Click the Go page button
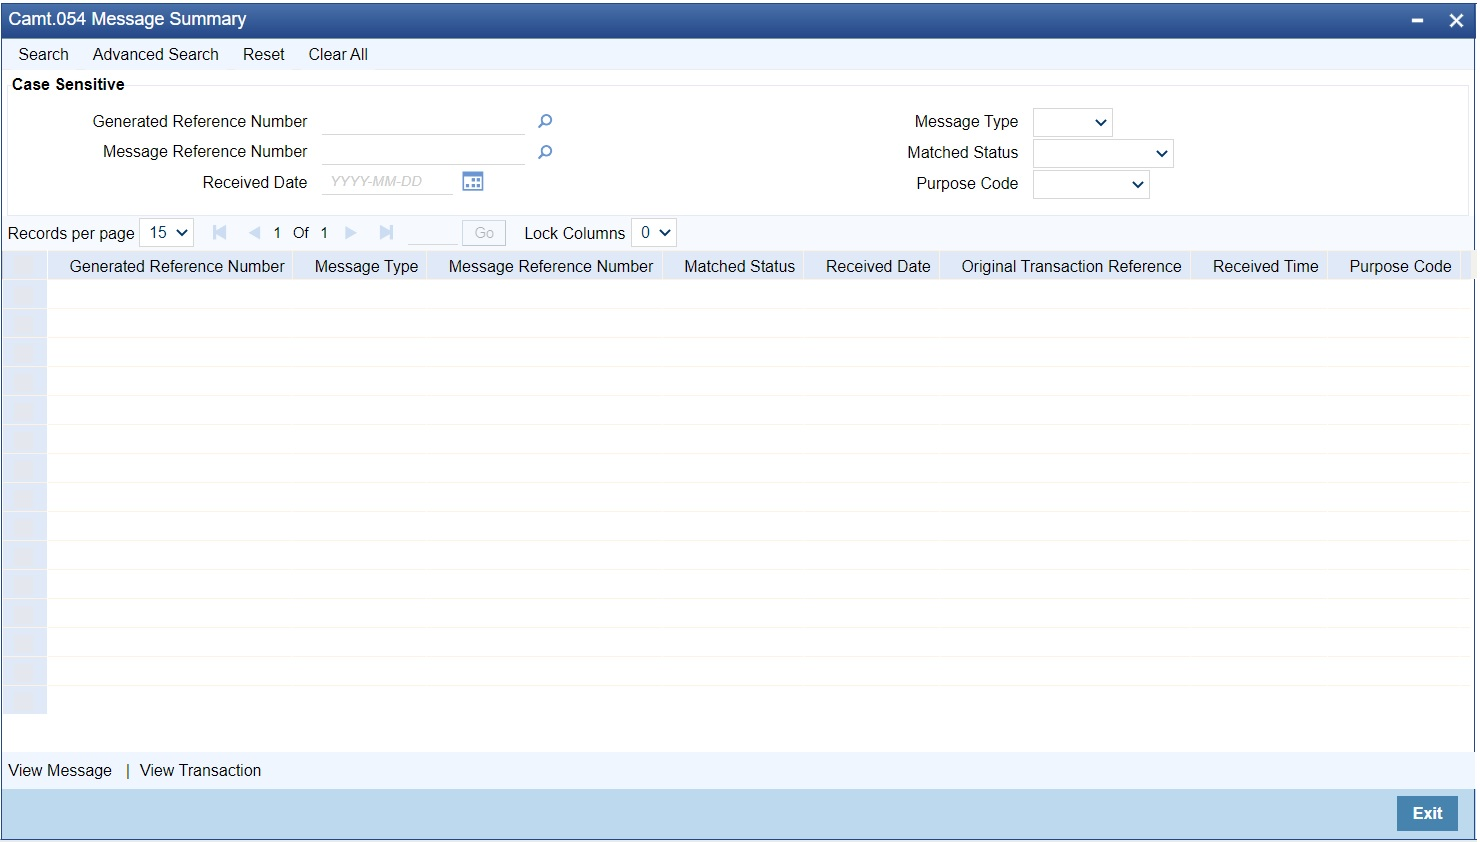Viewport: 1480px width, 842px height. pos(484,233)
